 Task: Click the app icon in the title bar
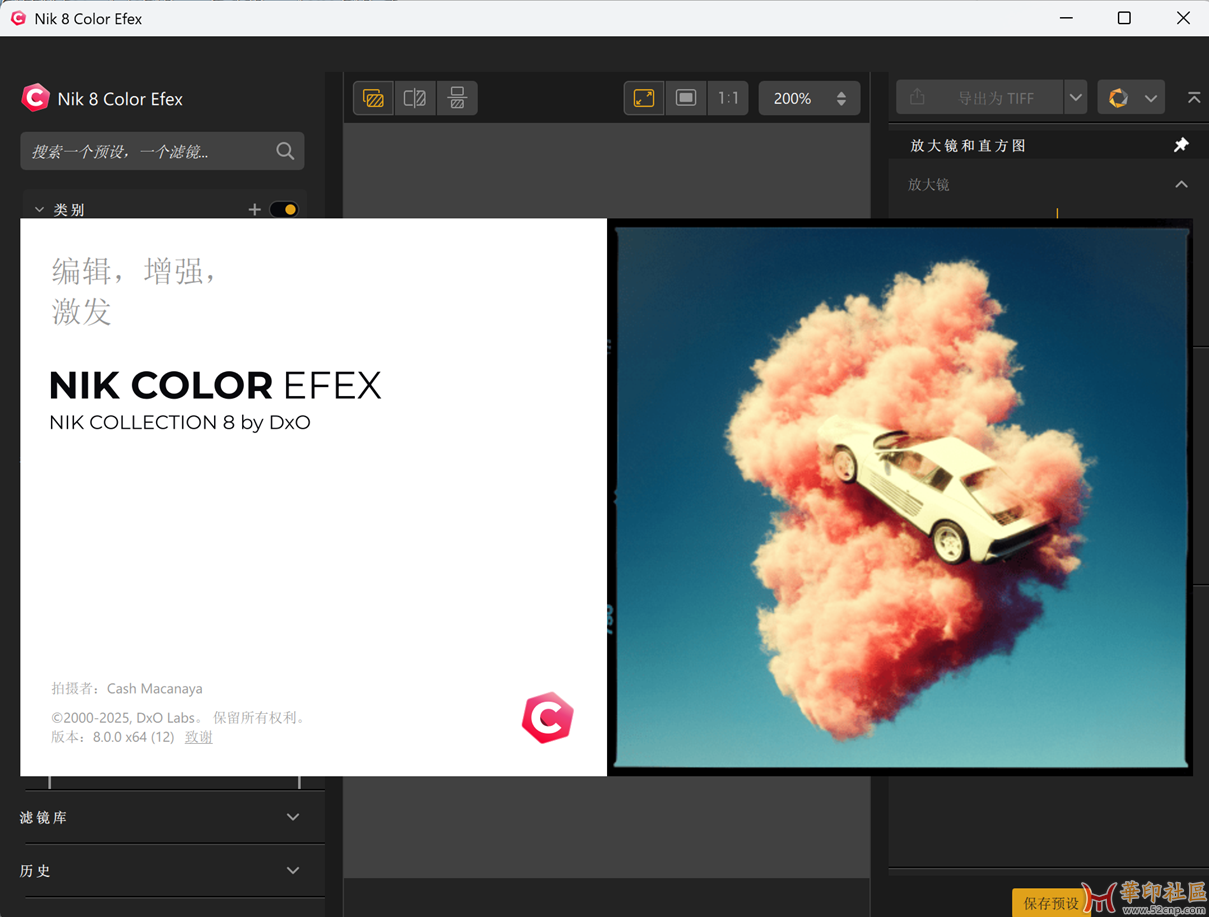click(18, 18)
